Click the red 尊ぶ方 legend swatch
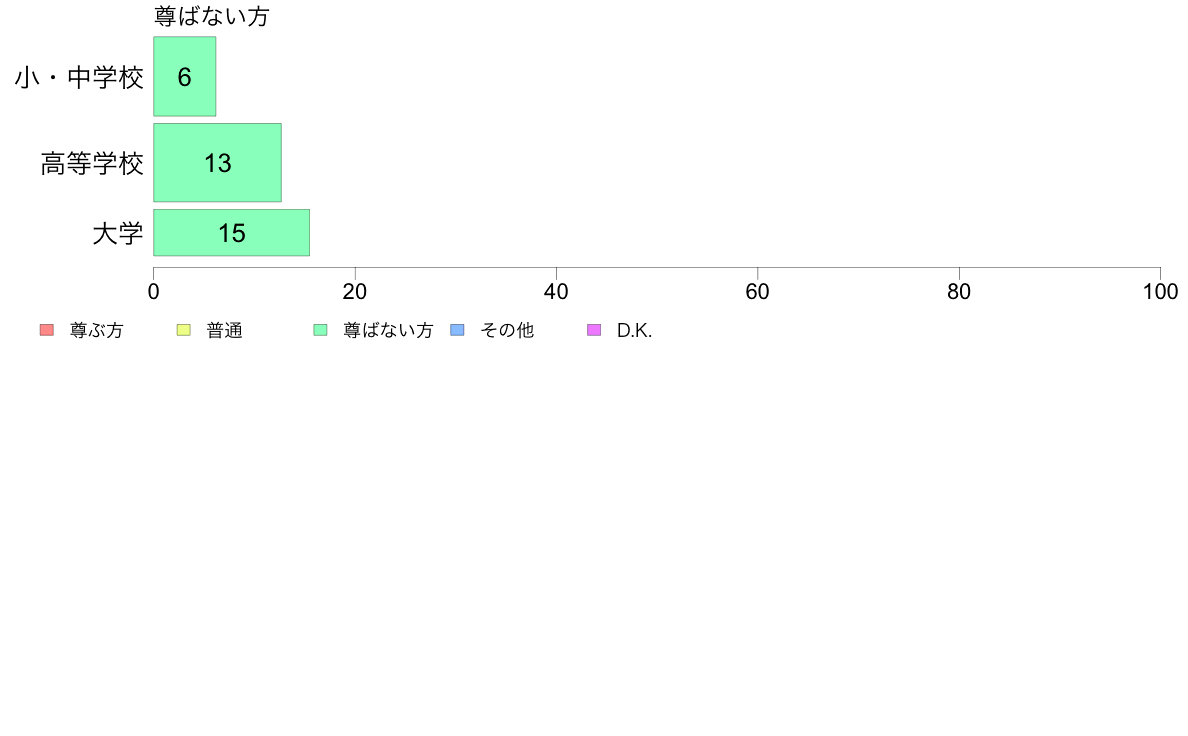This screenshot has width=1188, height=736. click(x=47, y=330)
